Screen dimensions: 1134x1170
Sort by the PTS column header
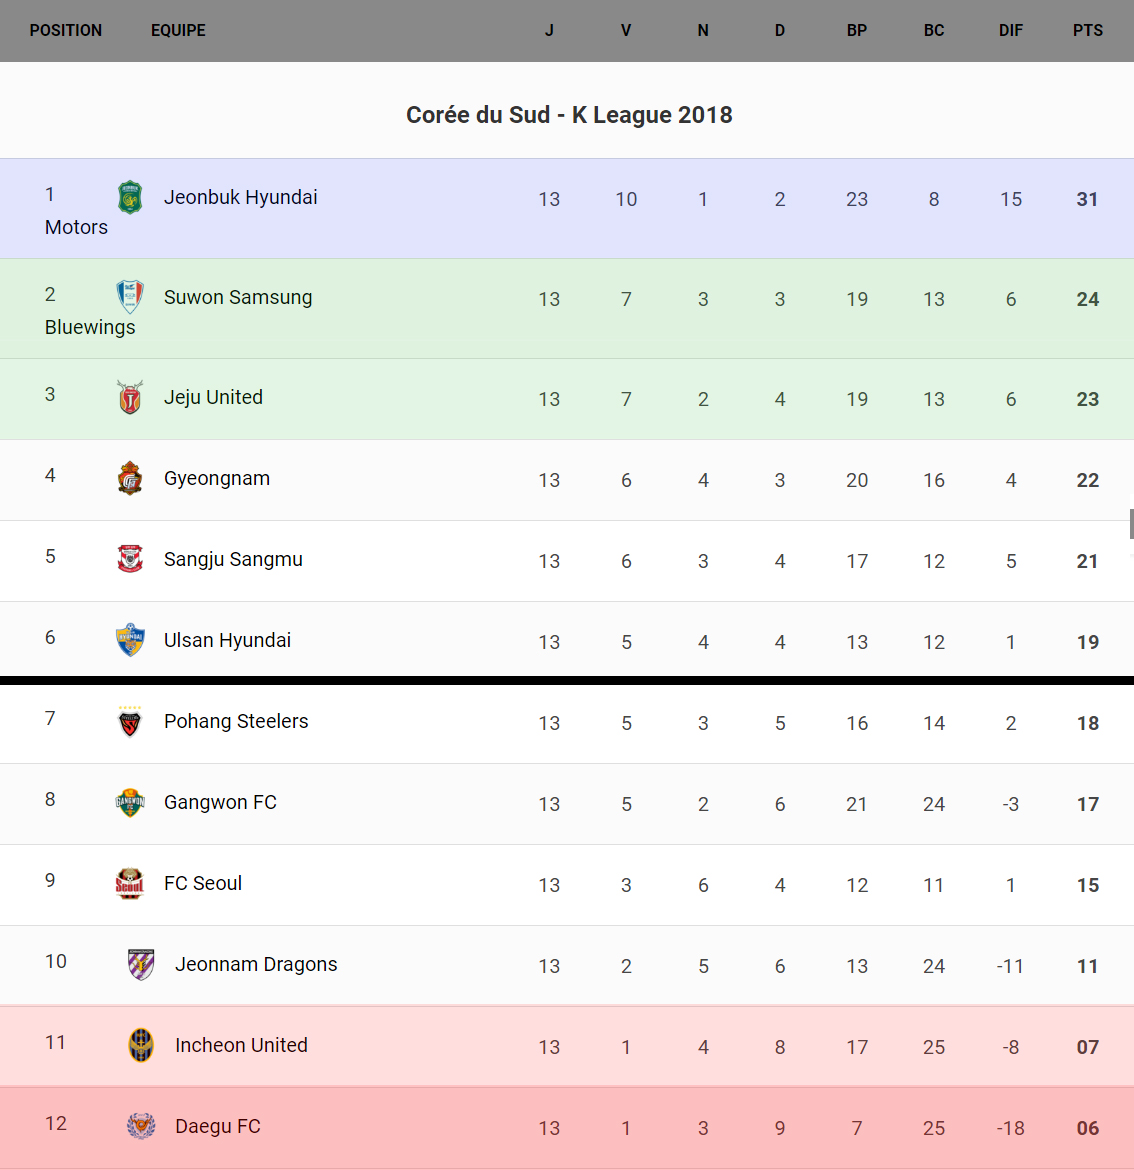coord(1087,31)
